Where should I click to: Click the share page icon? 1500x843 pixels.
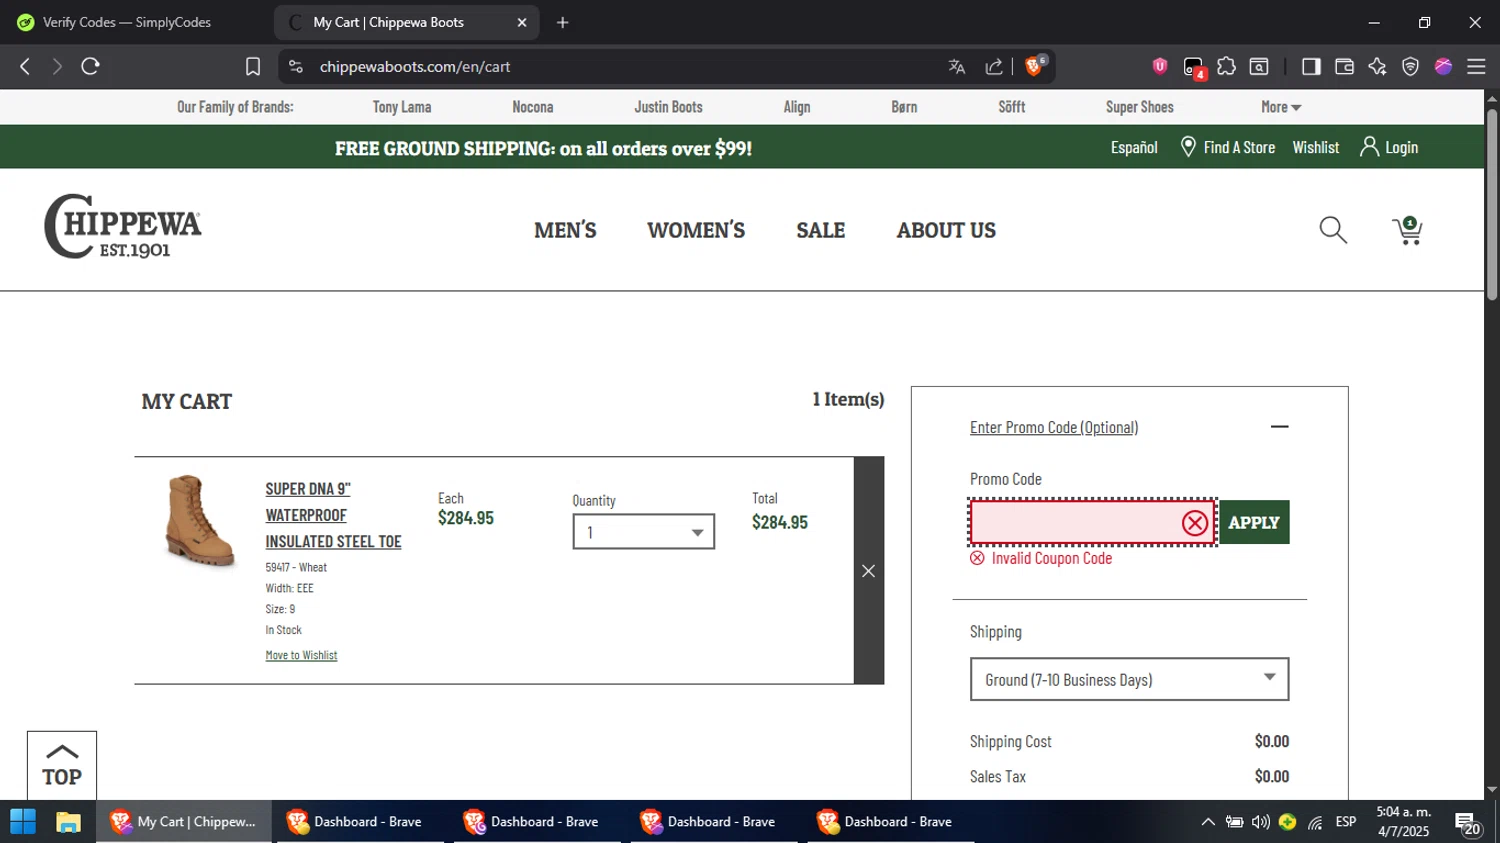[x=994, y=66]
